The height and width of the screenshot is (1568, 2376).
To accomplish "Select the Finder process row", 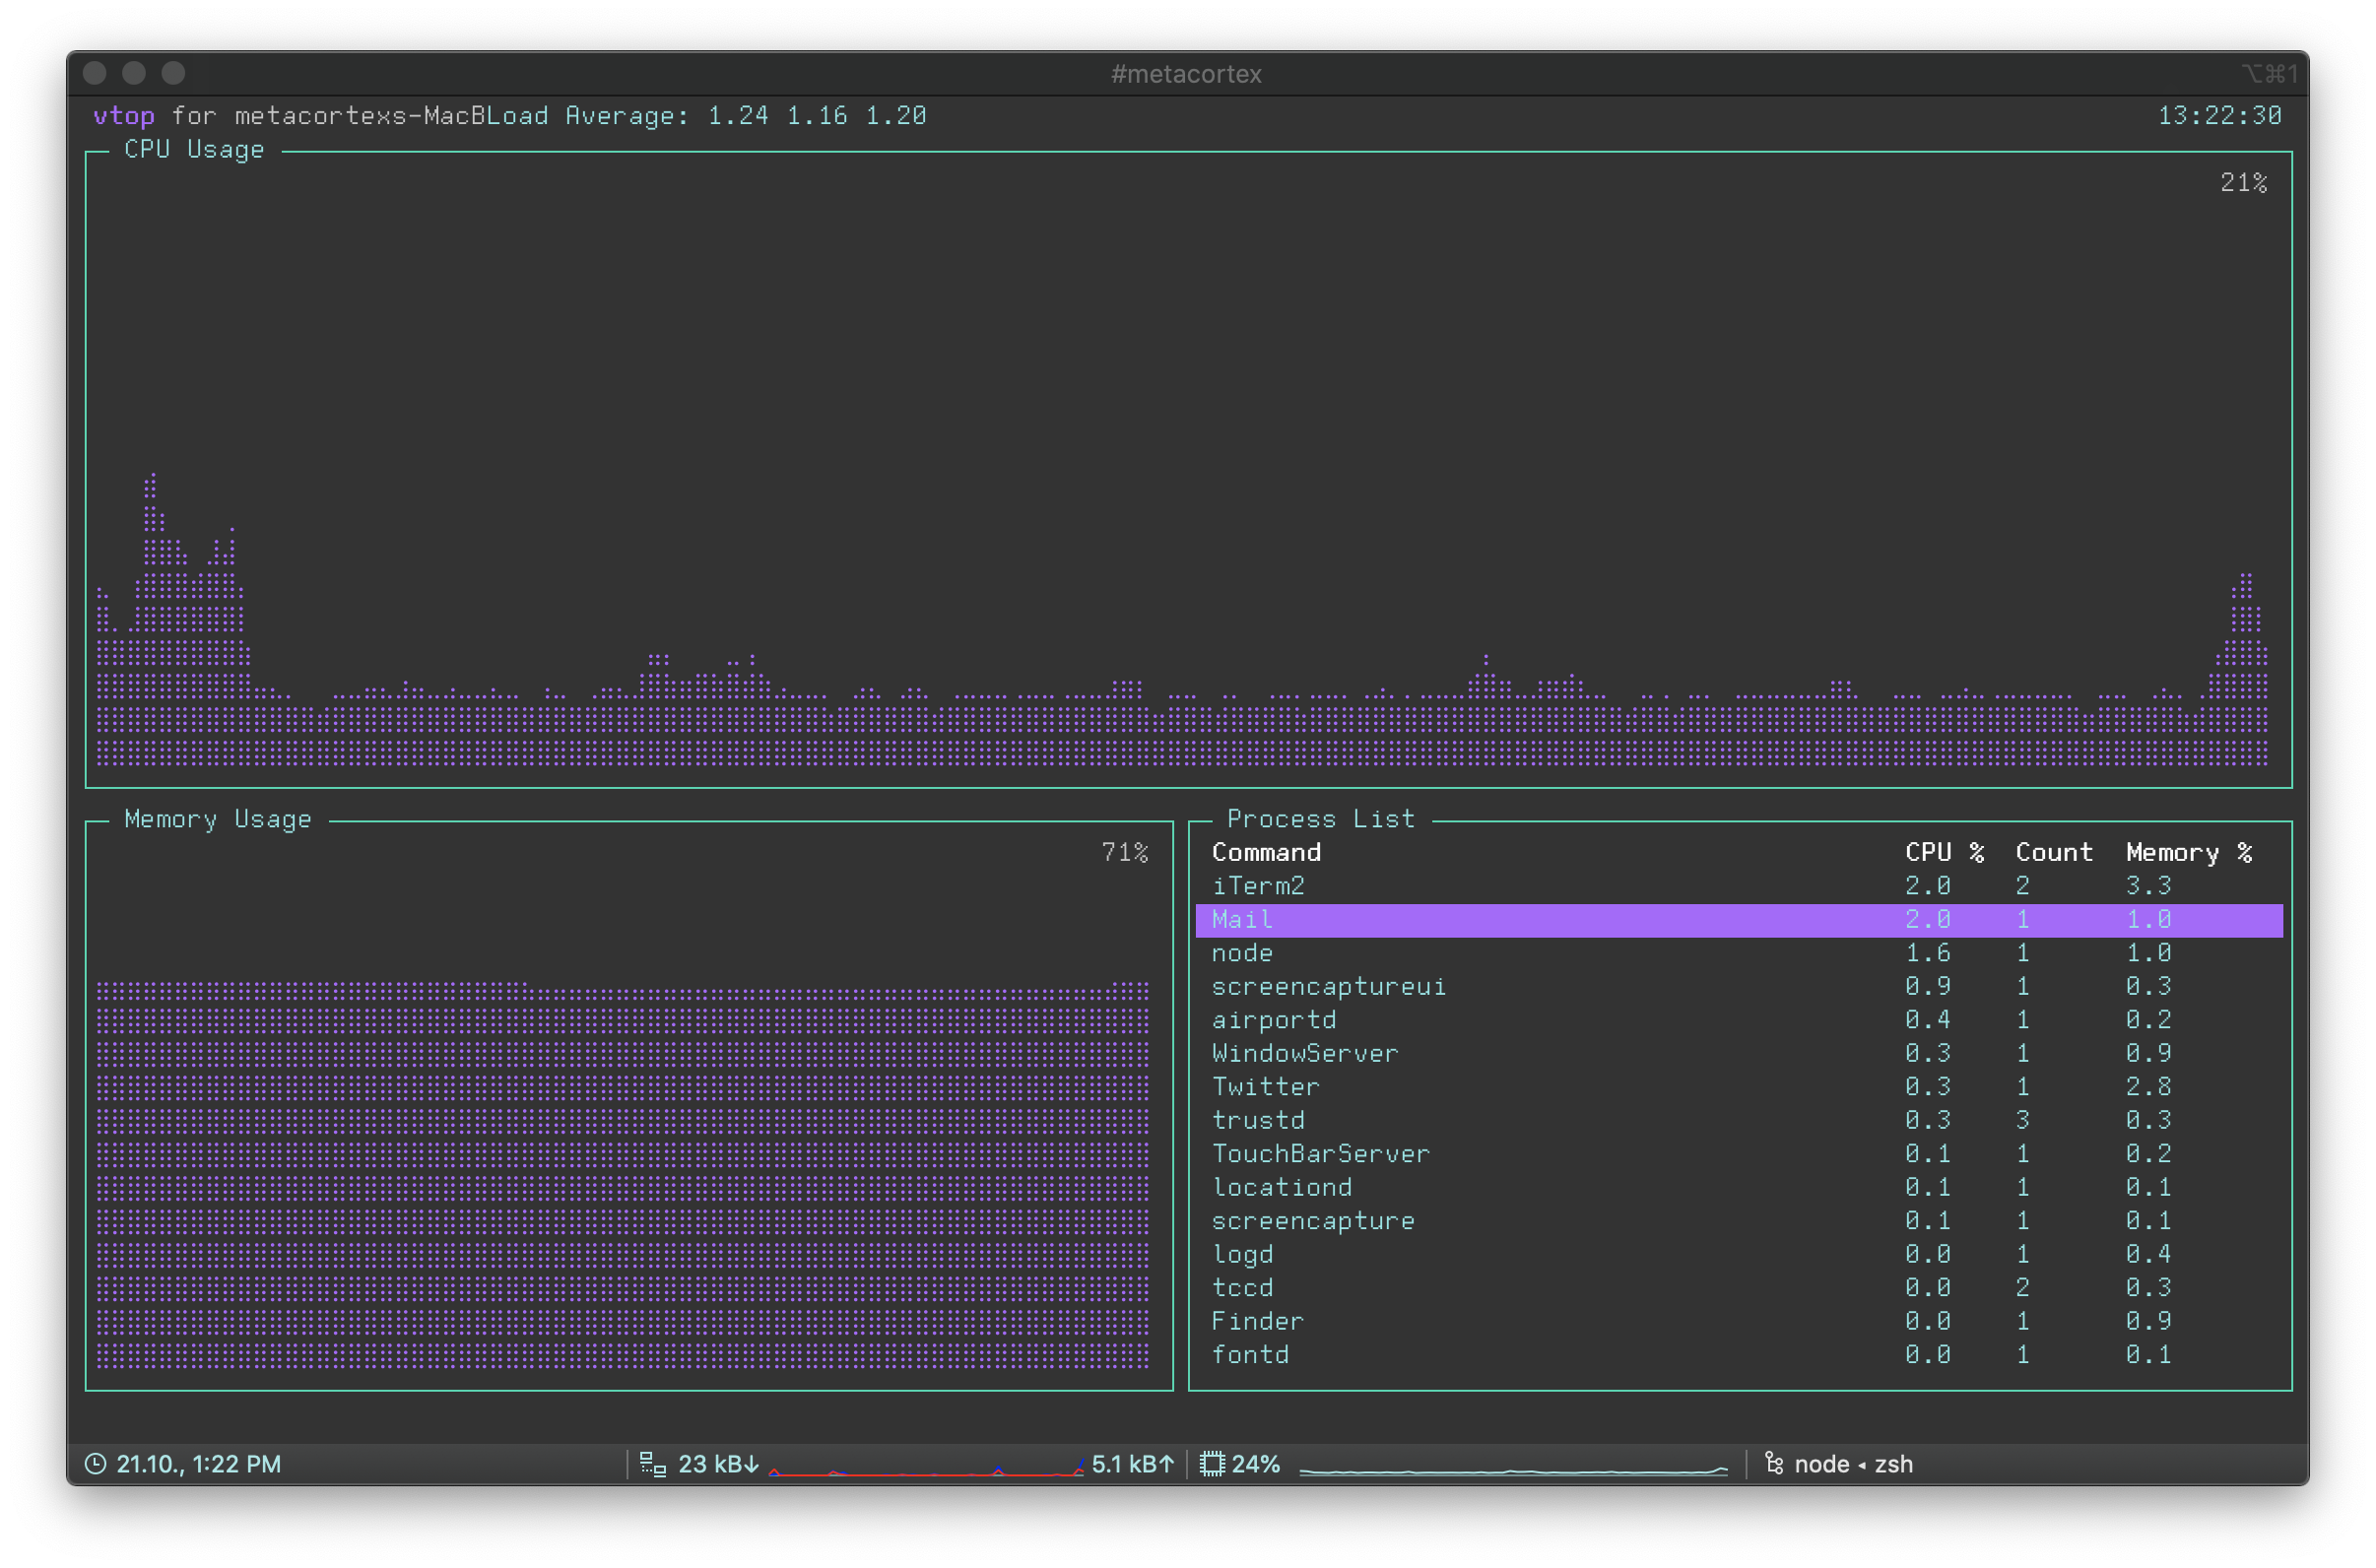I will tap(1739, 1322).
